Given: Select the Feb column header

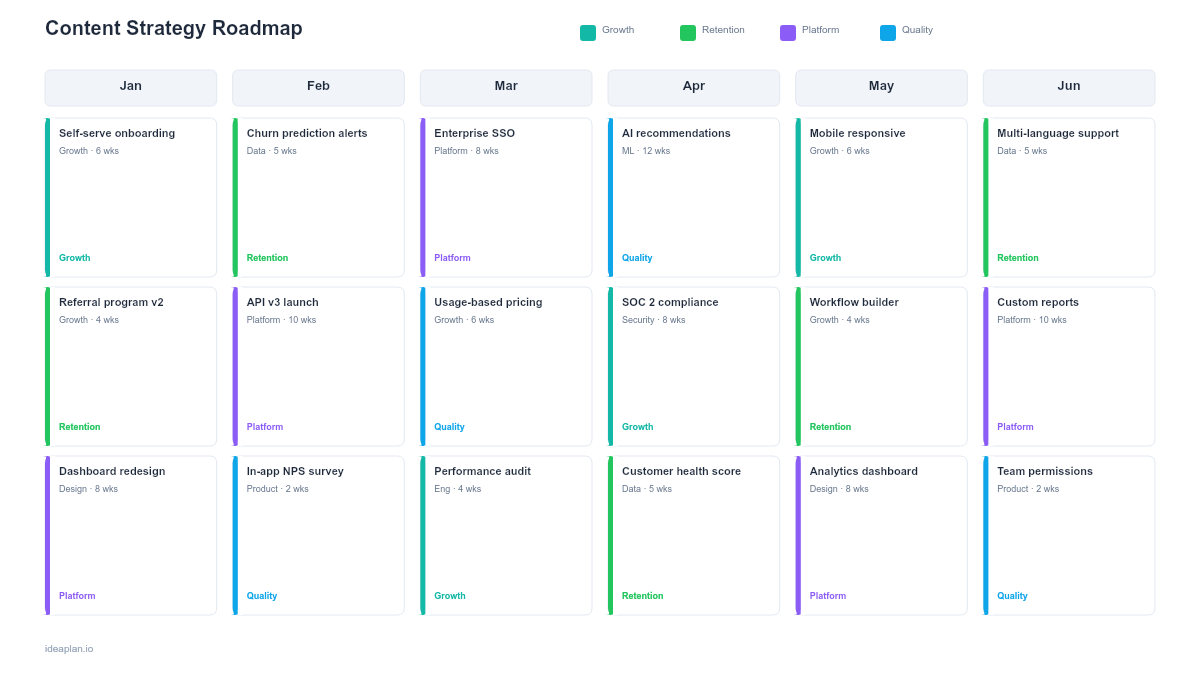Looking at the screenshot, I should pos(318,87).
